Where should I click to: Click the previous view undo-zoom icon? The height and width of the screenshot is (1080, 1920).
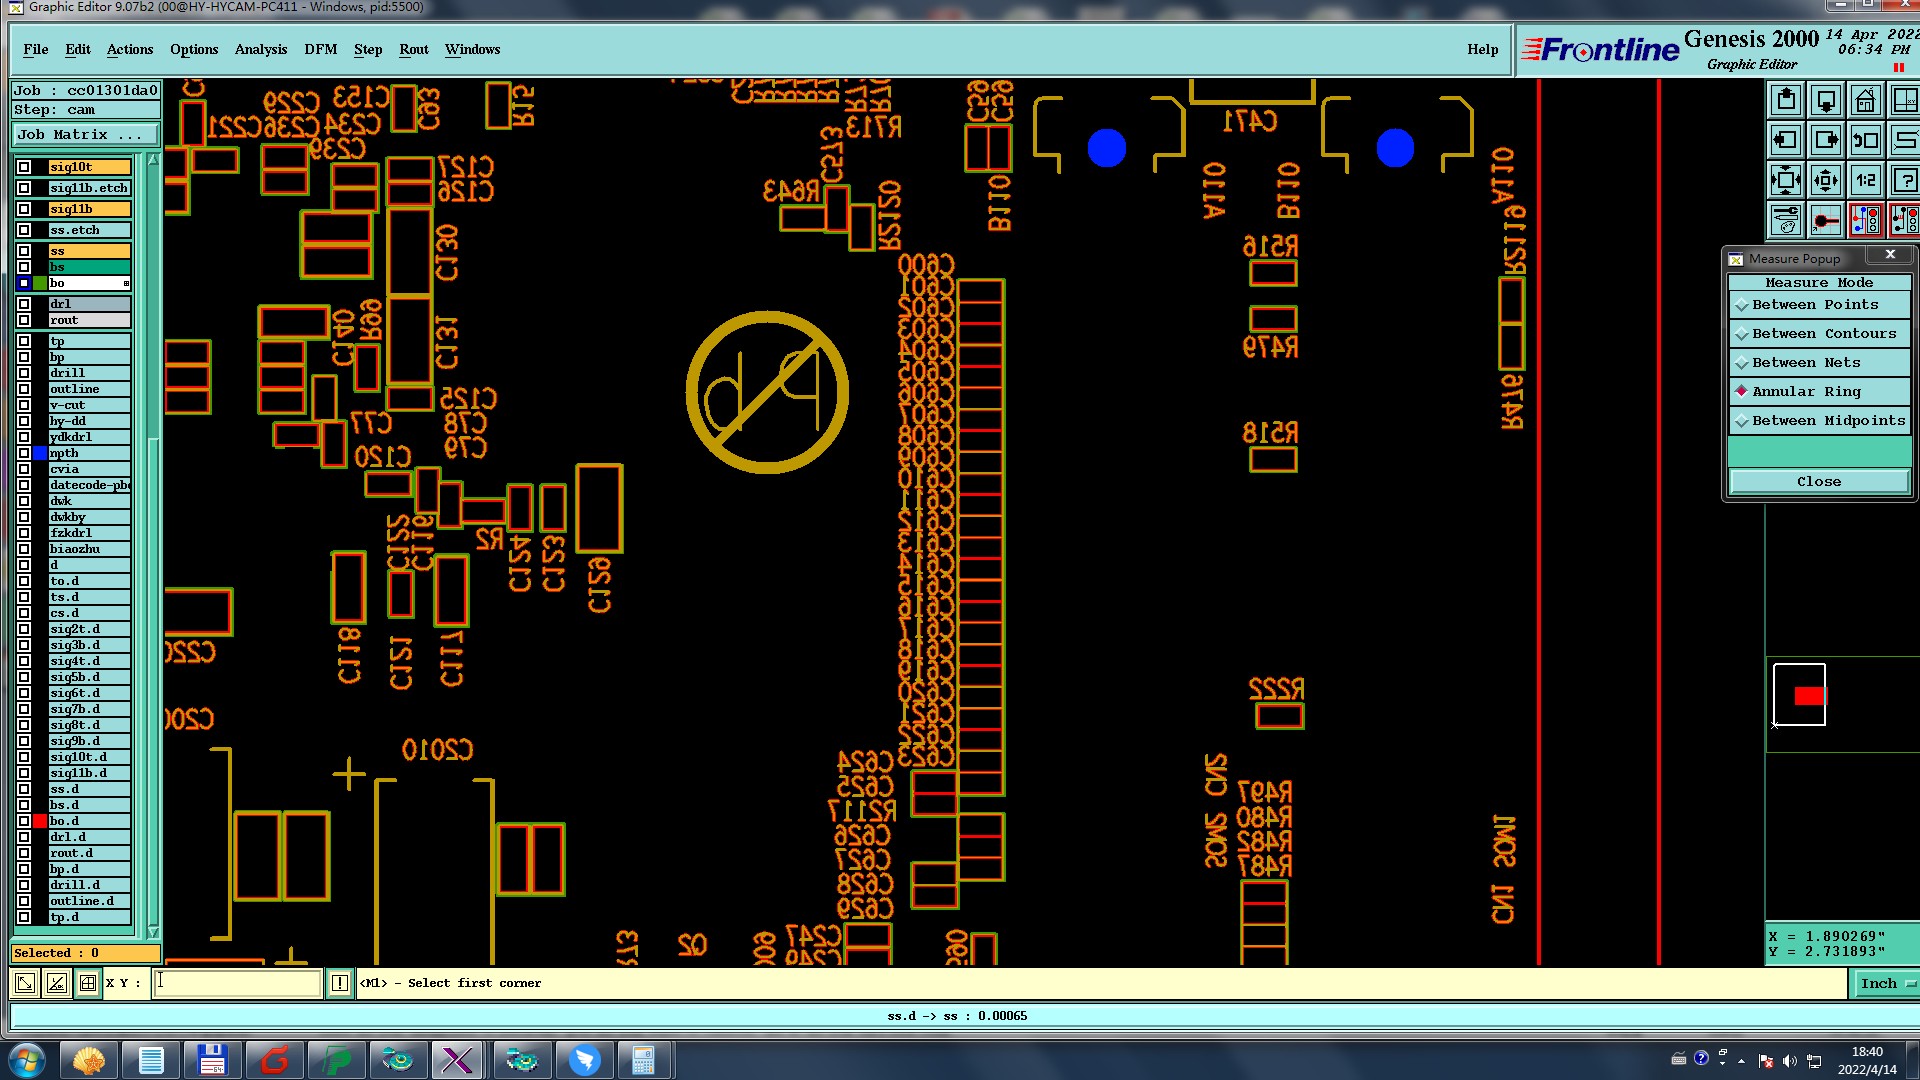(x=1865, y=141)
